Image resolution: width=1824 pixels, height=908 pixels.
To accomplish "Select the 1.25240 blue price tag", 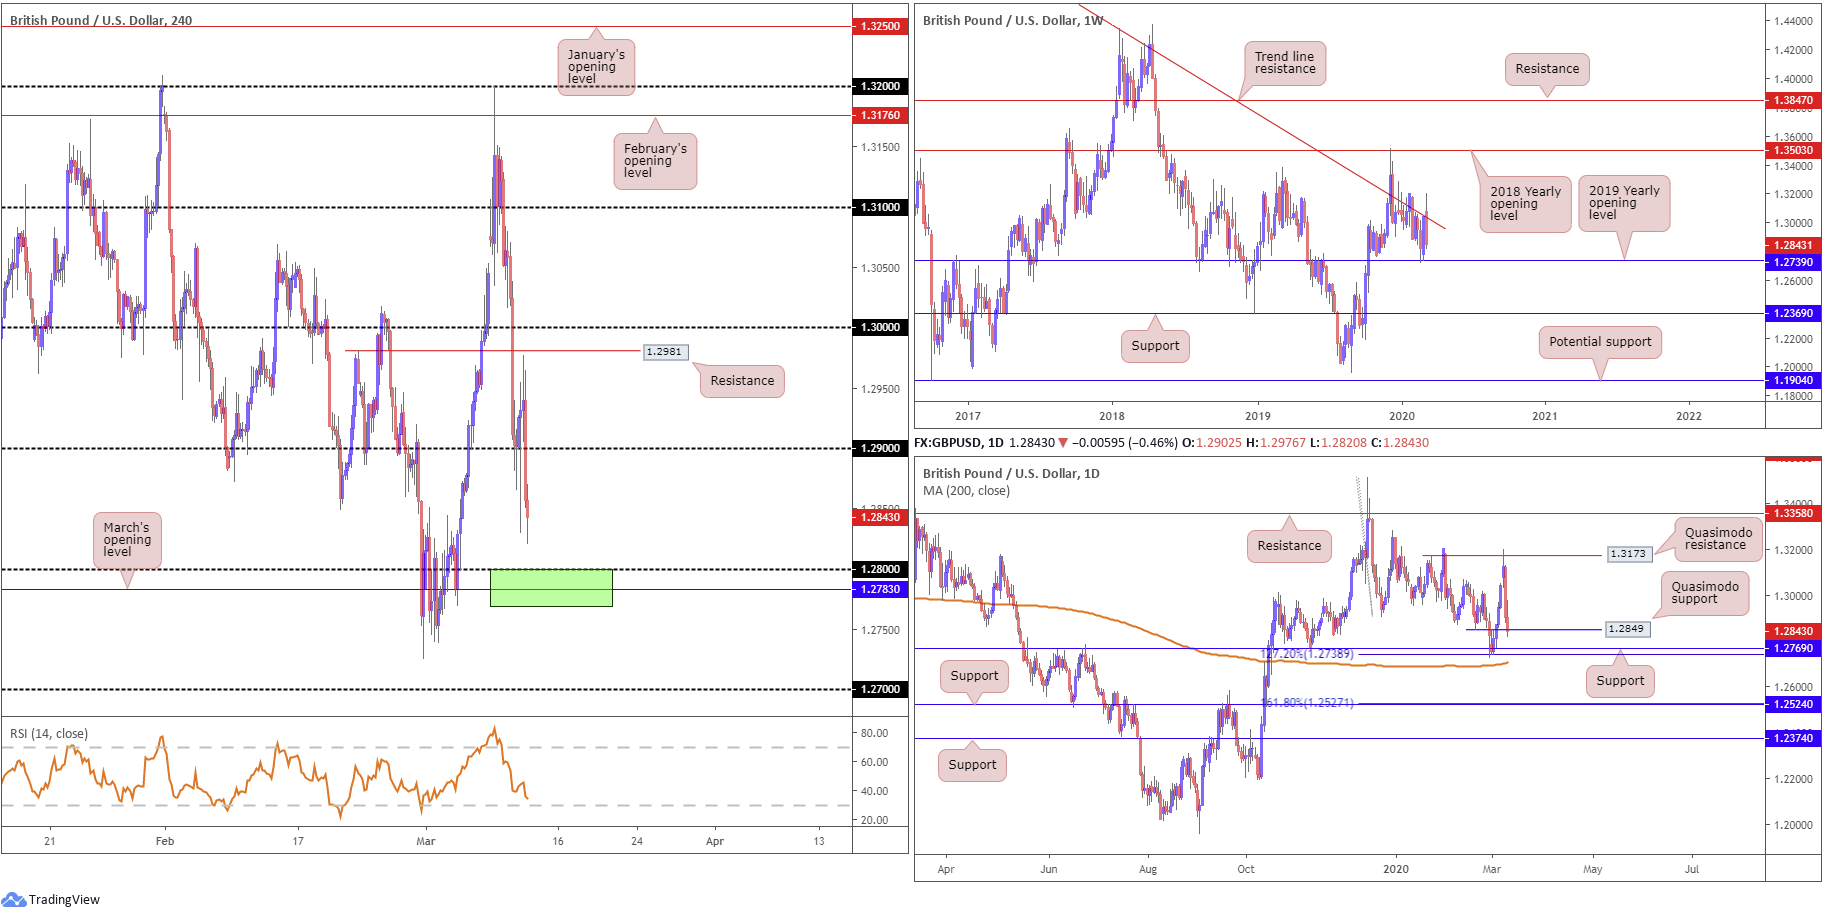I will [1793, 704].
